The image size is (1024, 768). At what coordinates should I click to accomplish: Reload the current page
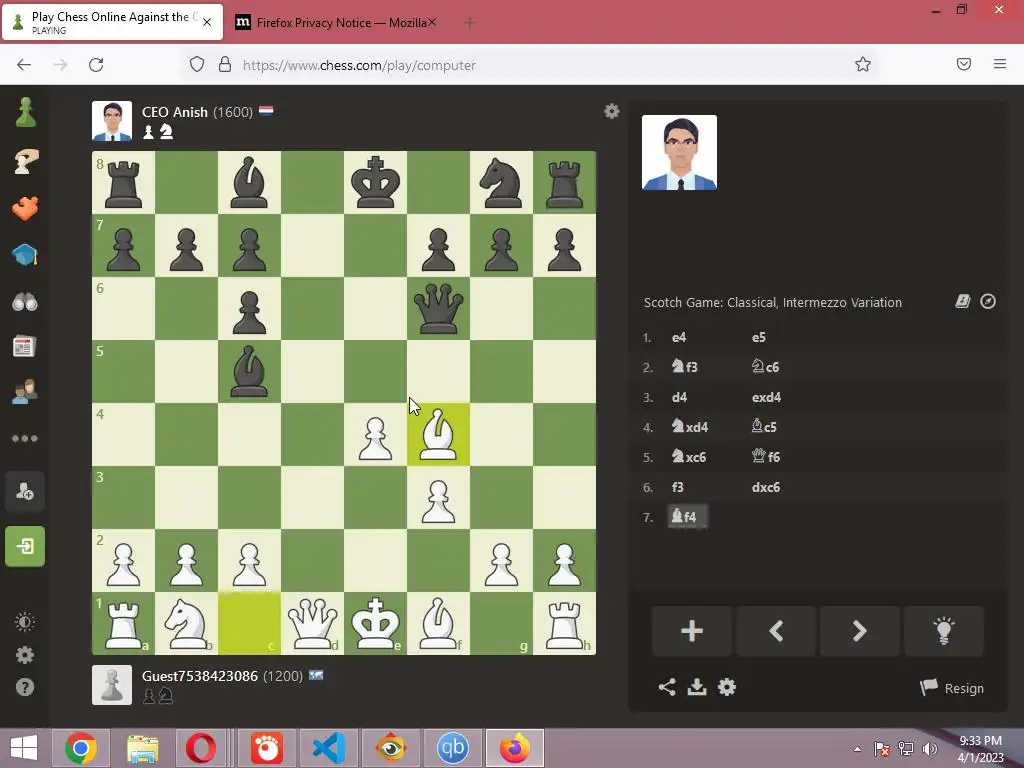click(x=96, y=65)
